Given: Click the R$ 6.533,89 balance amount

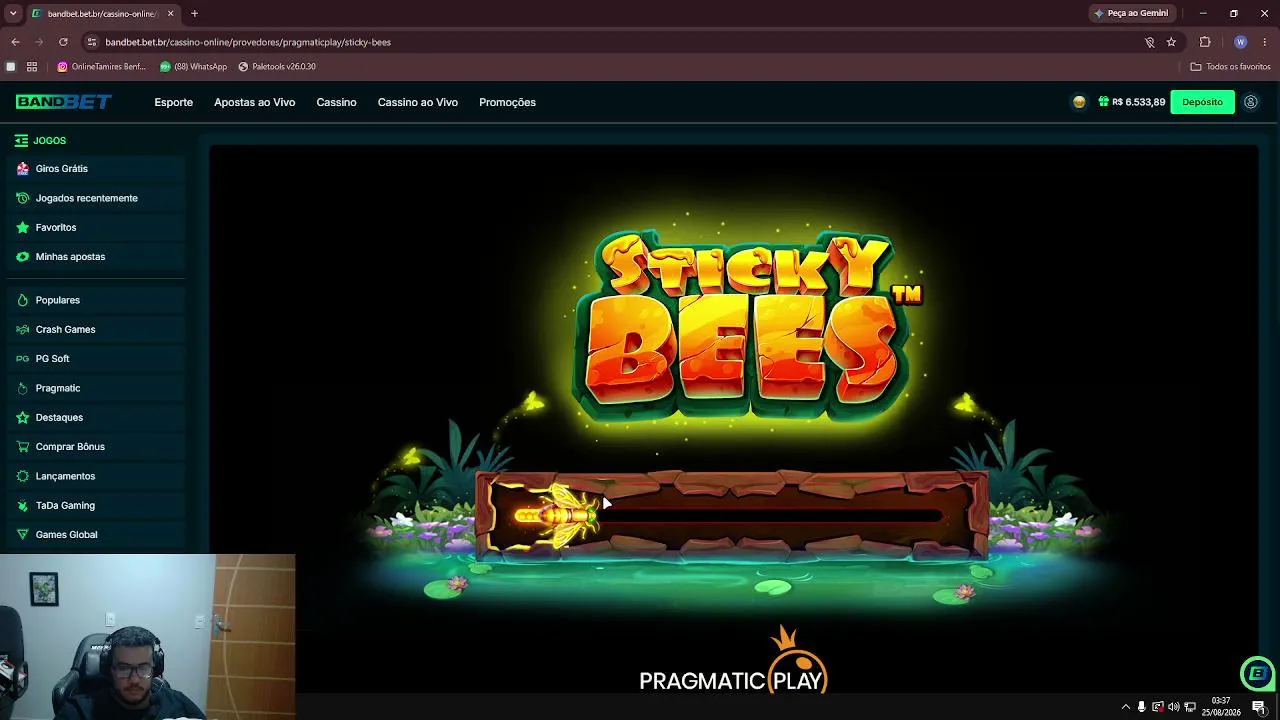Looking at the screenshot, I should click(x=1138, y=102).
